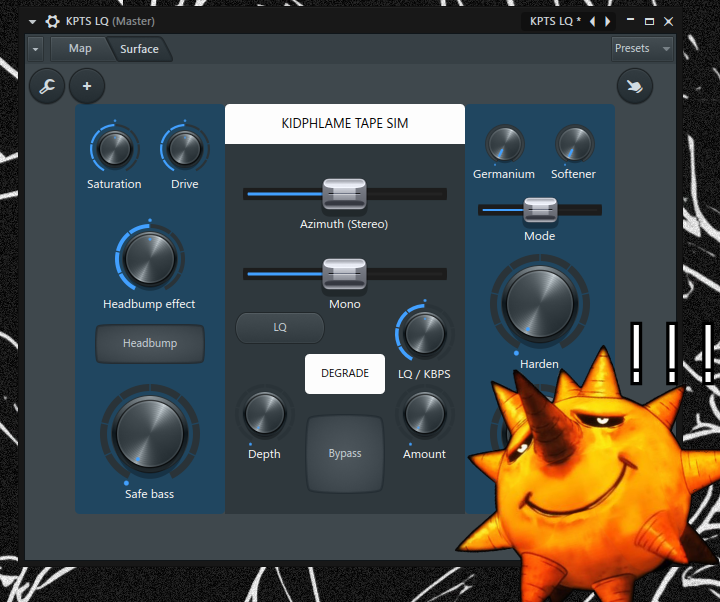Switch to the Surface tab
Viewport: 720px width, 602px height.
click(x=139, y=49)
